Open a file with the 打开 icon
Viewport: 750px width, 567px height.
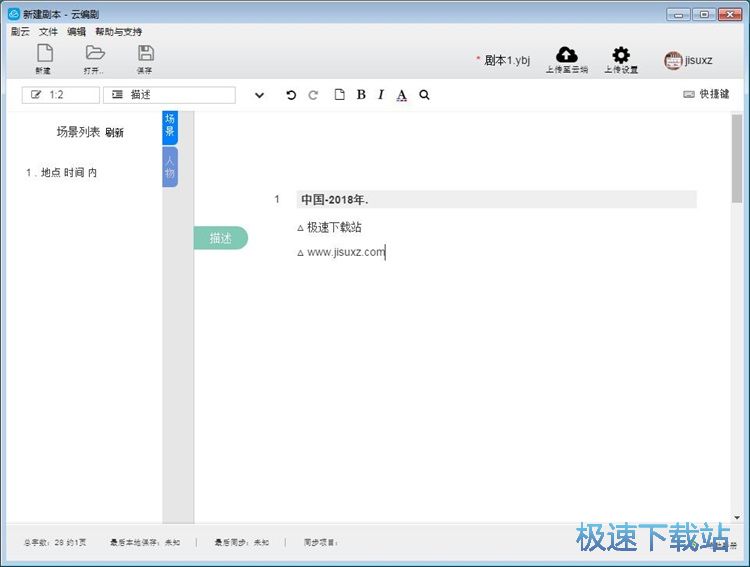(95, 54)
